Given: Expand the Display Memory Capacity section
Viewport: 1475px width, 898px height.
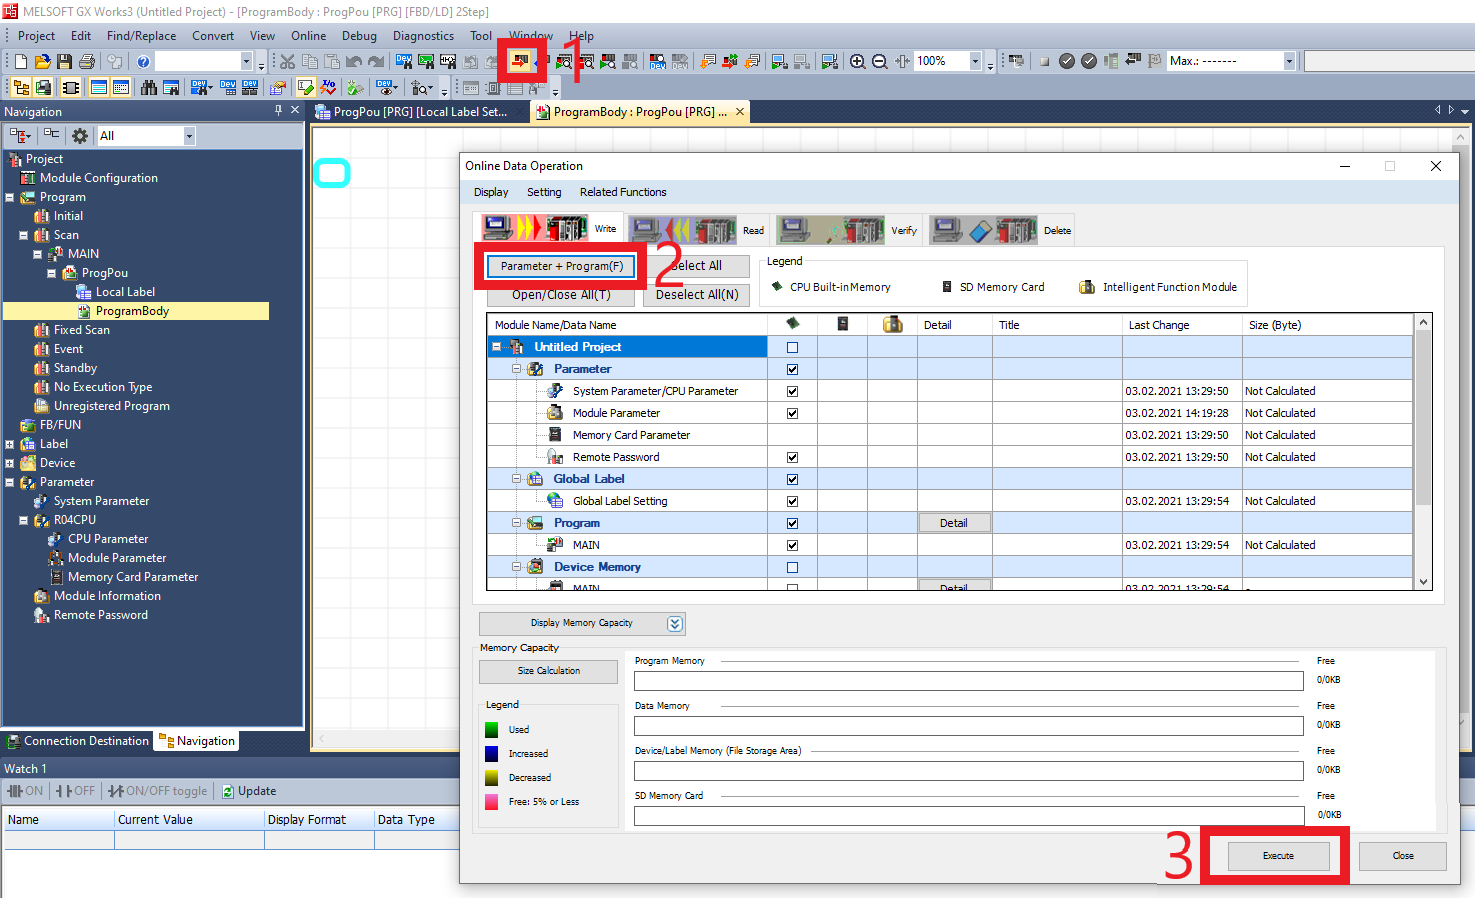Looking at the screenshot, I should click(582, 623).
